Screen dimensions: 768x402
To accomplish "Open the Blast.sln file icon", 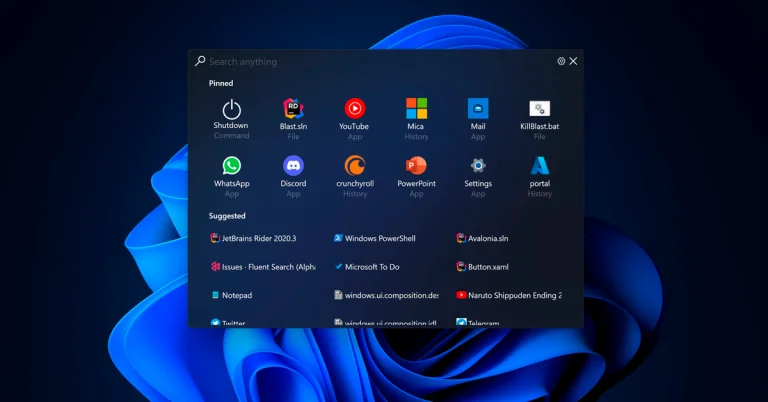I will (293, 109).
